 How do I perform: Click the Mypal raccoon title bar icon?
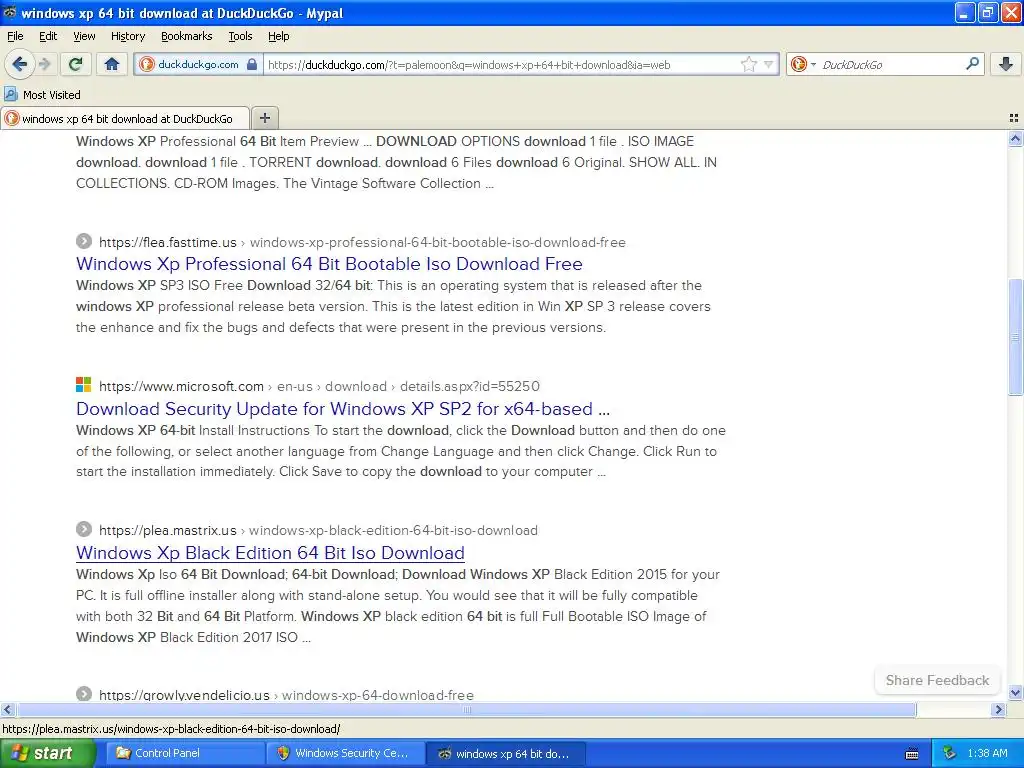click(x=10, y=12)
